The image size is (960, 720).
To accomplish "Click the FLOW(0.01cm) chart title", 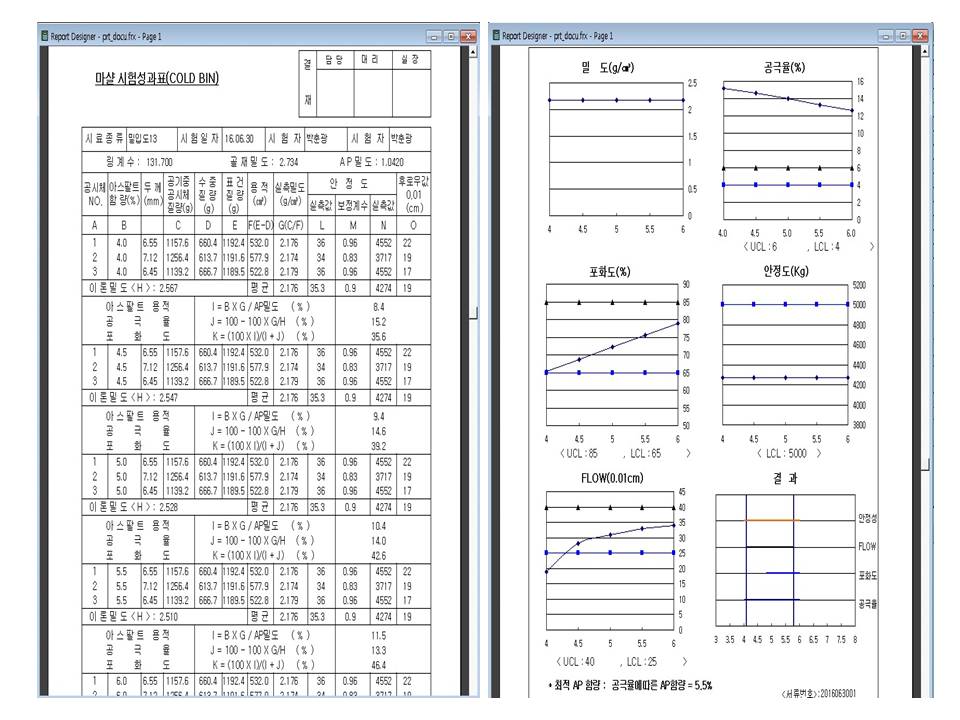I will 612,478.
